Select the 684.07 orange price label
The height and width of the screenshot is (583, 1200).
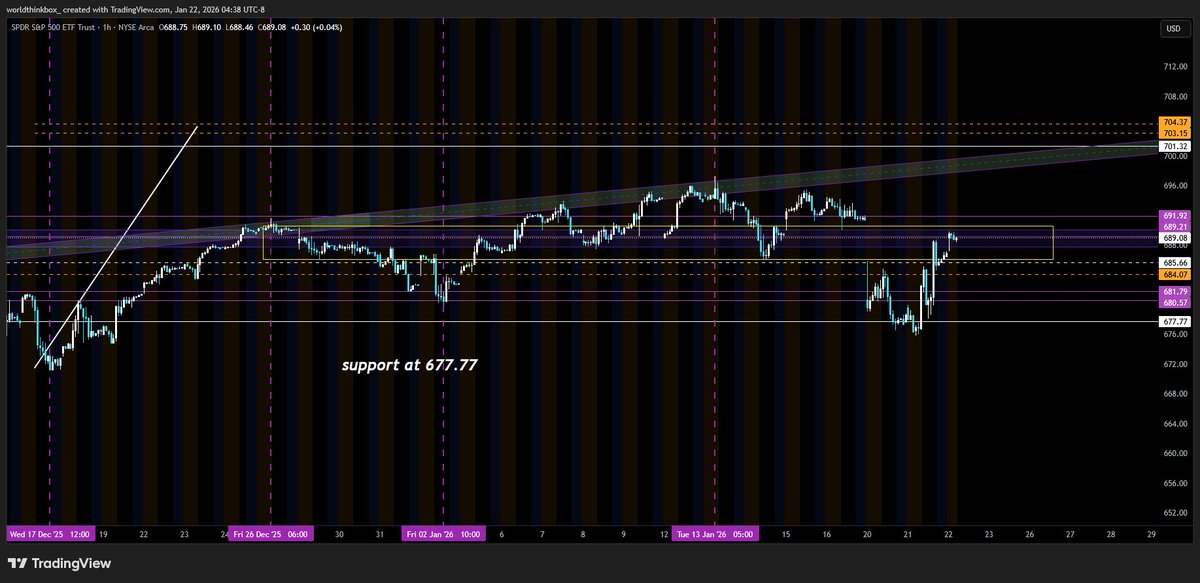coord(1174,274)
